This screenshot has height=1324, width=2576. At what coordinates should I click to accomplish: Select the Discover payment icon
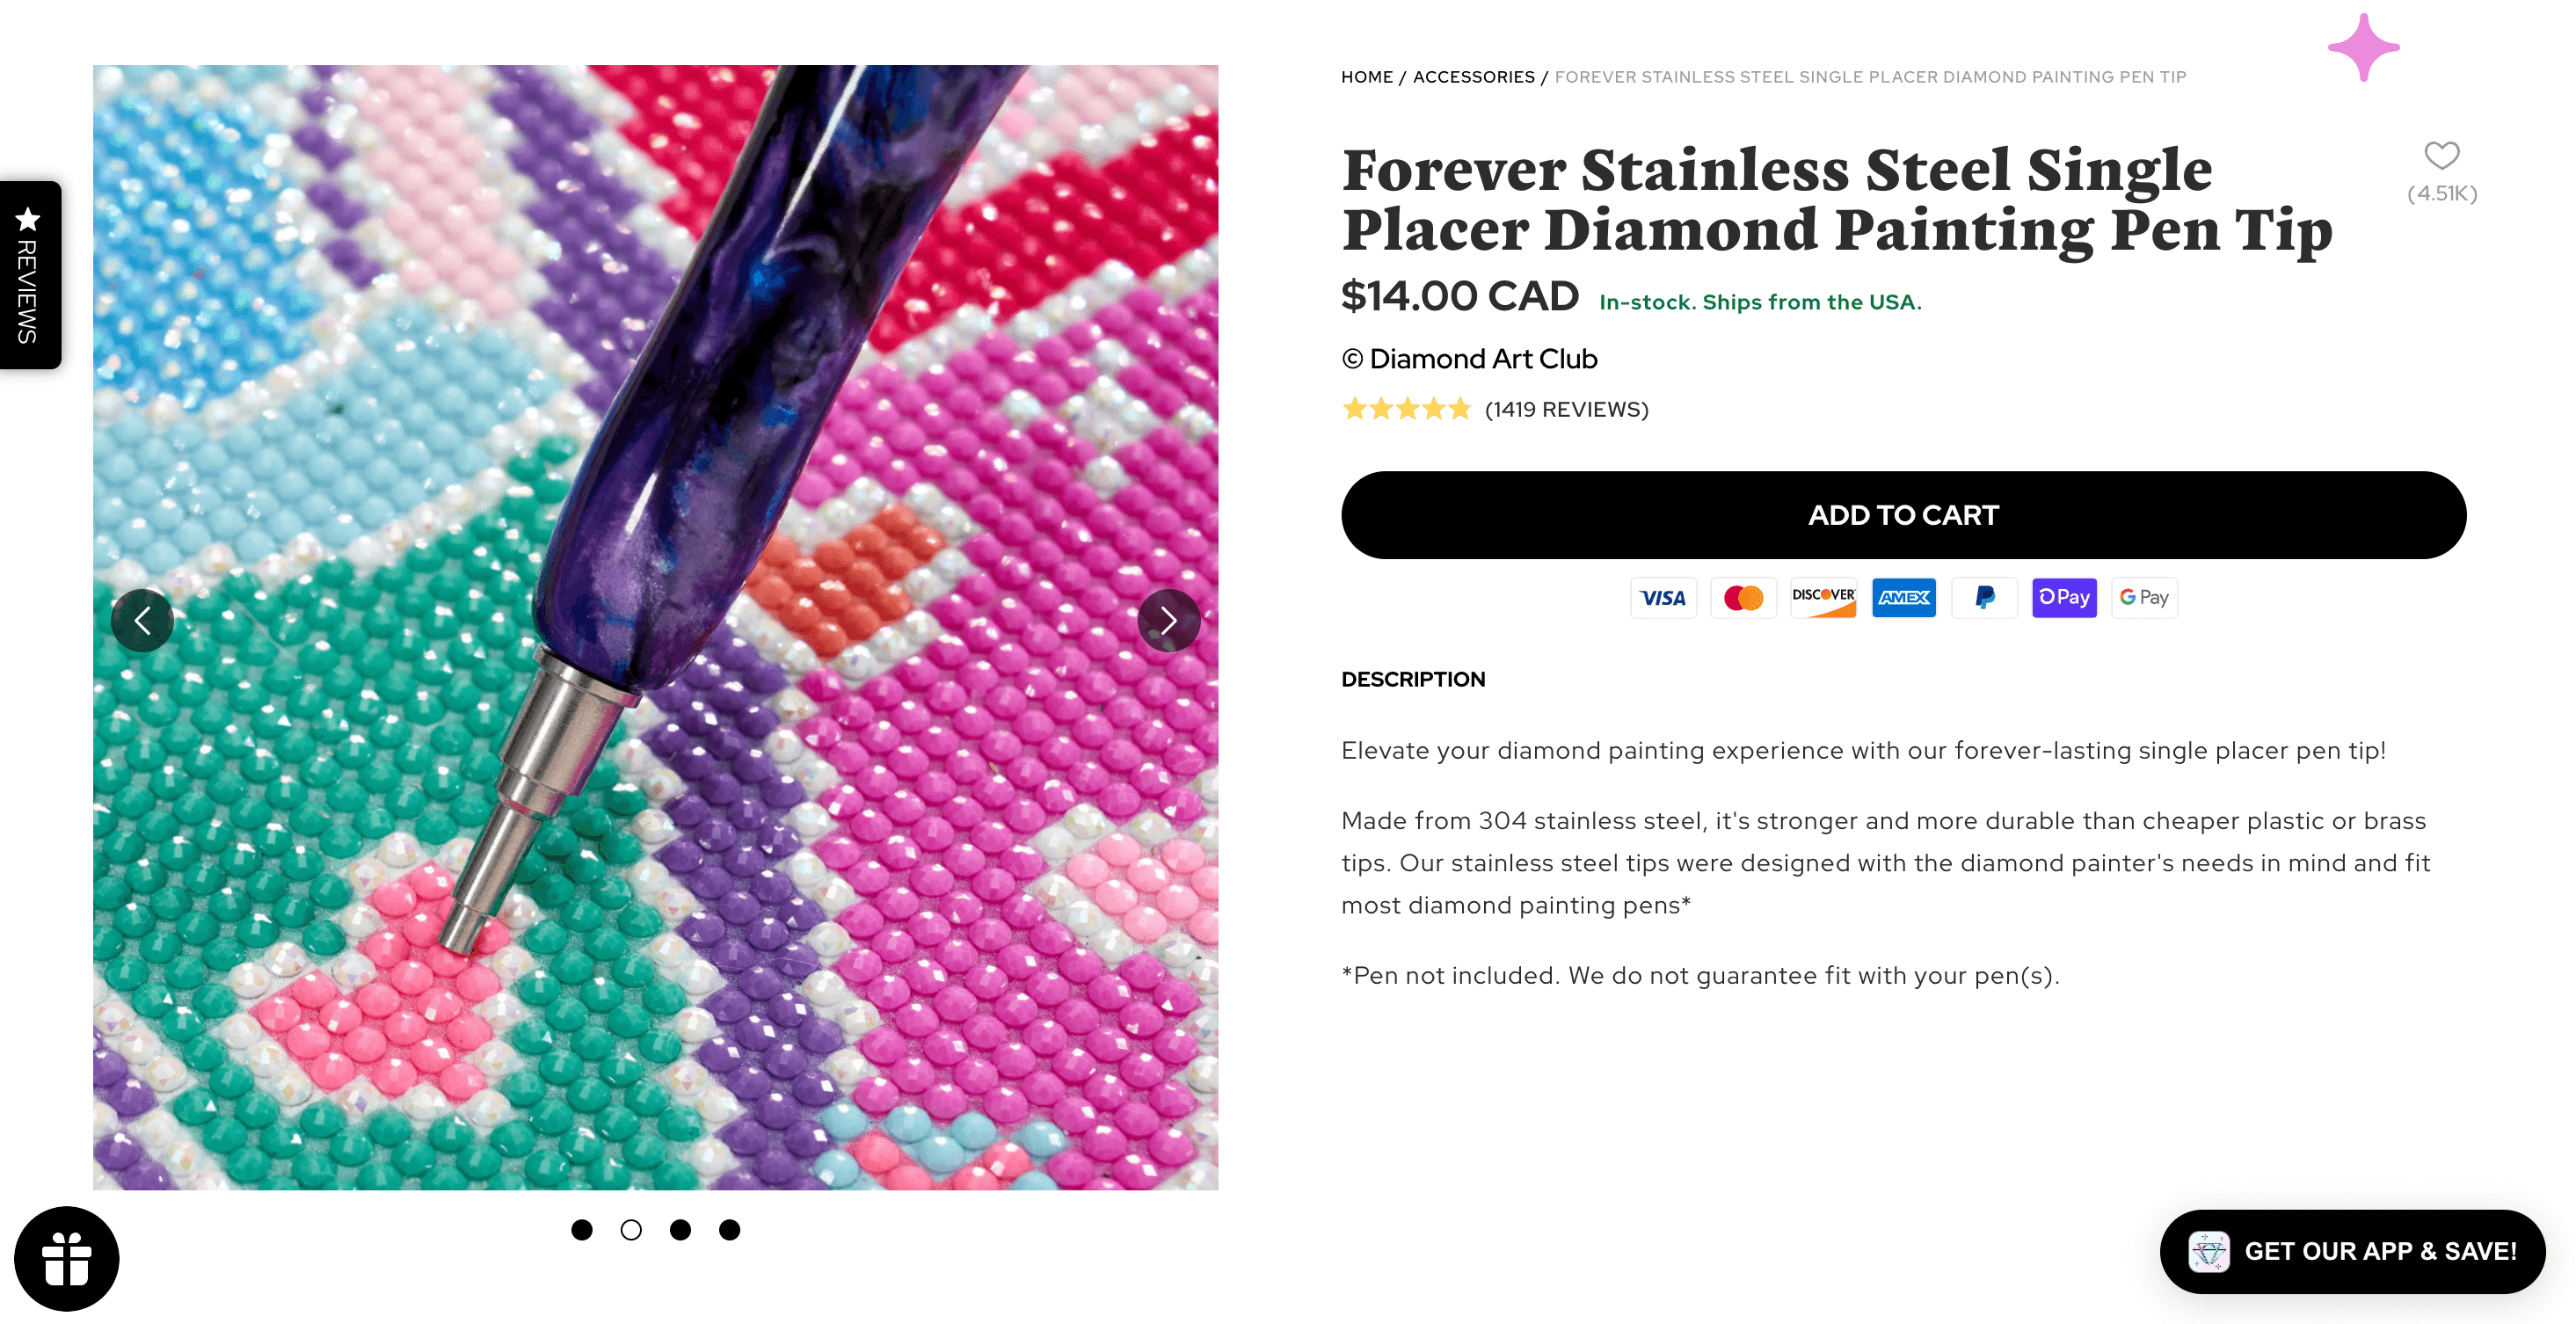(x=1823, y=597)
